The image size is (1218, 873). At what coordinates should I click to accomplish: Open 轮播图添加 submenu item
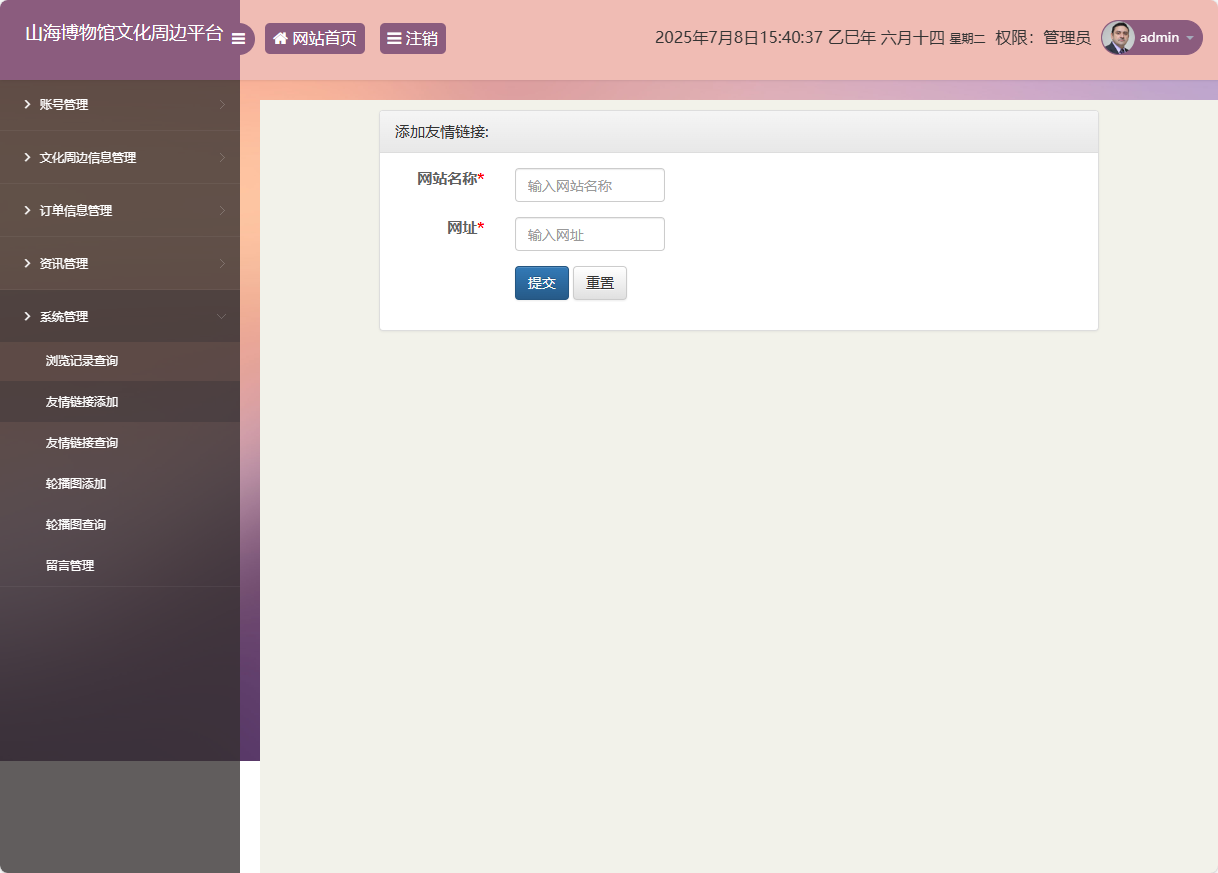120,484
